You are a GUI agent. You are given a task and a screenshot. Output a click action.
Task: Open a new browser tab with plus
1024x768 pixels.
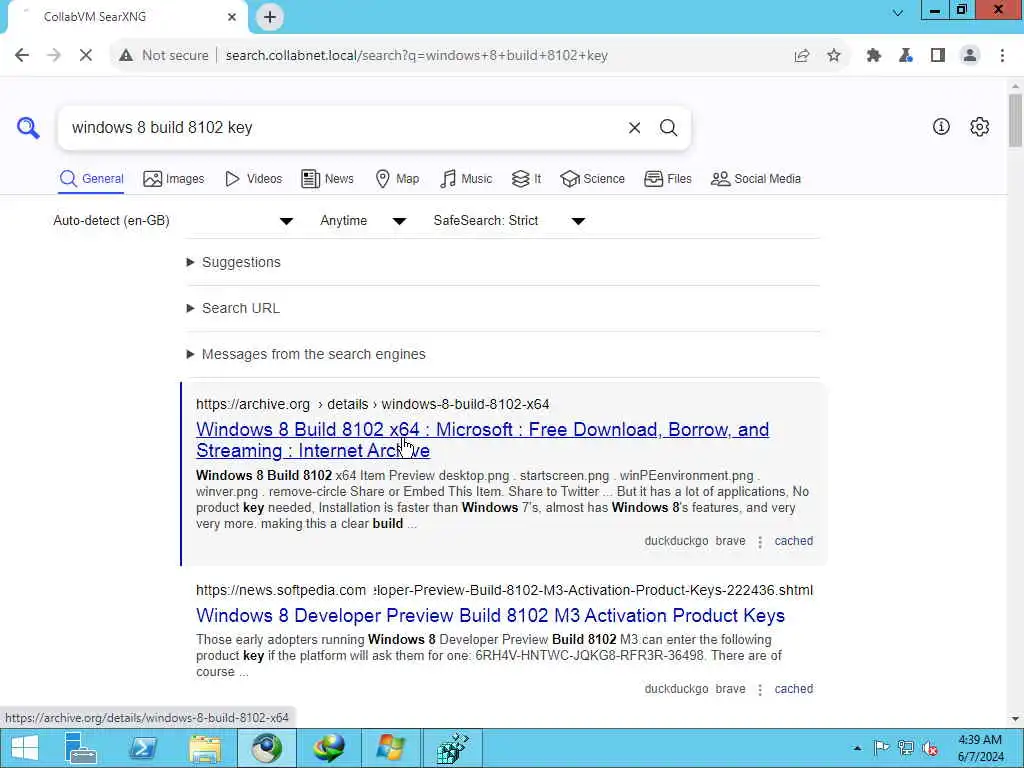coord(270,17)
